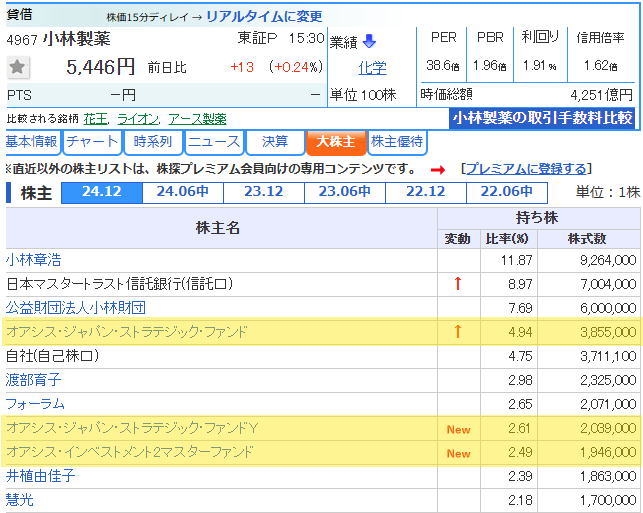Screen dimensions: 643x513
Task: Open shareholder 渡部育子
Action: (34, 380)
